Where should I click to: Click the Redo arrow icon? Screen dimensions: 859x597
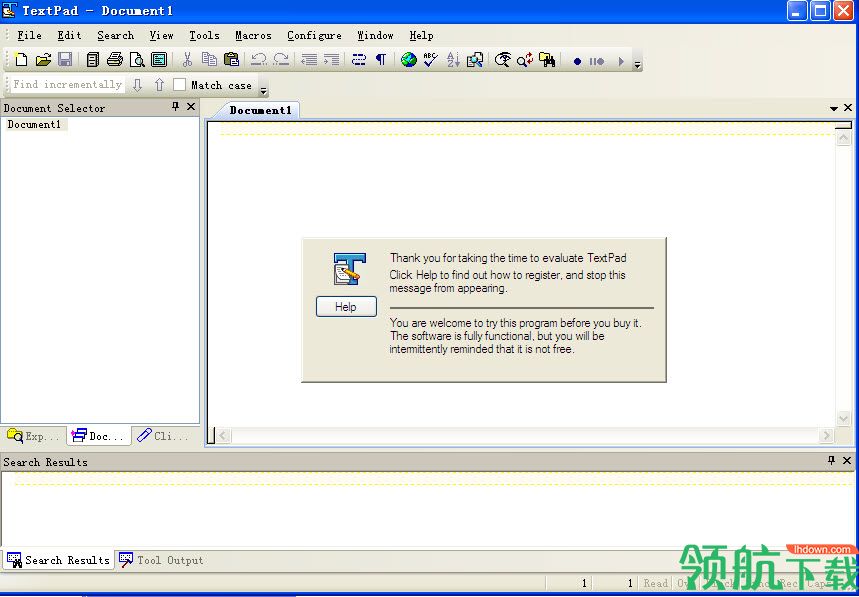(x=281, y=60)
